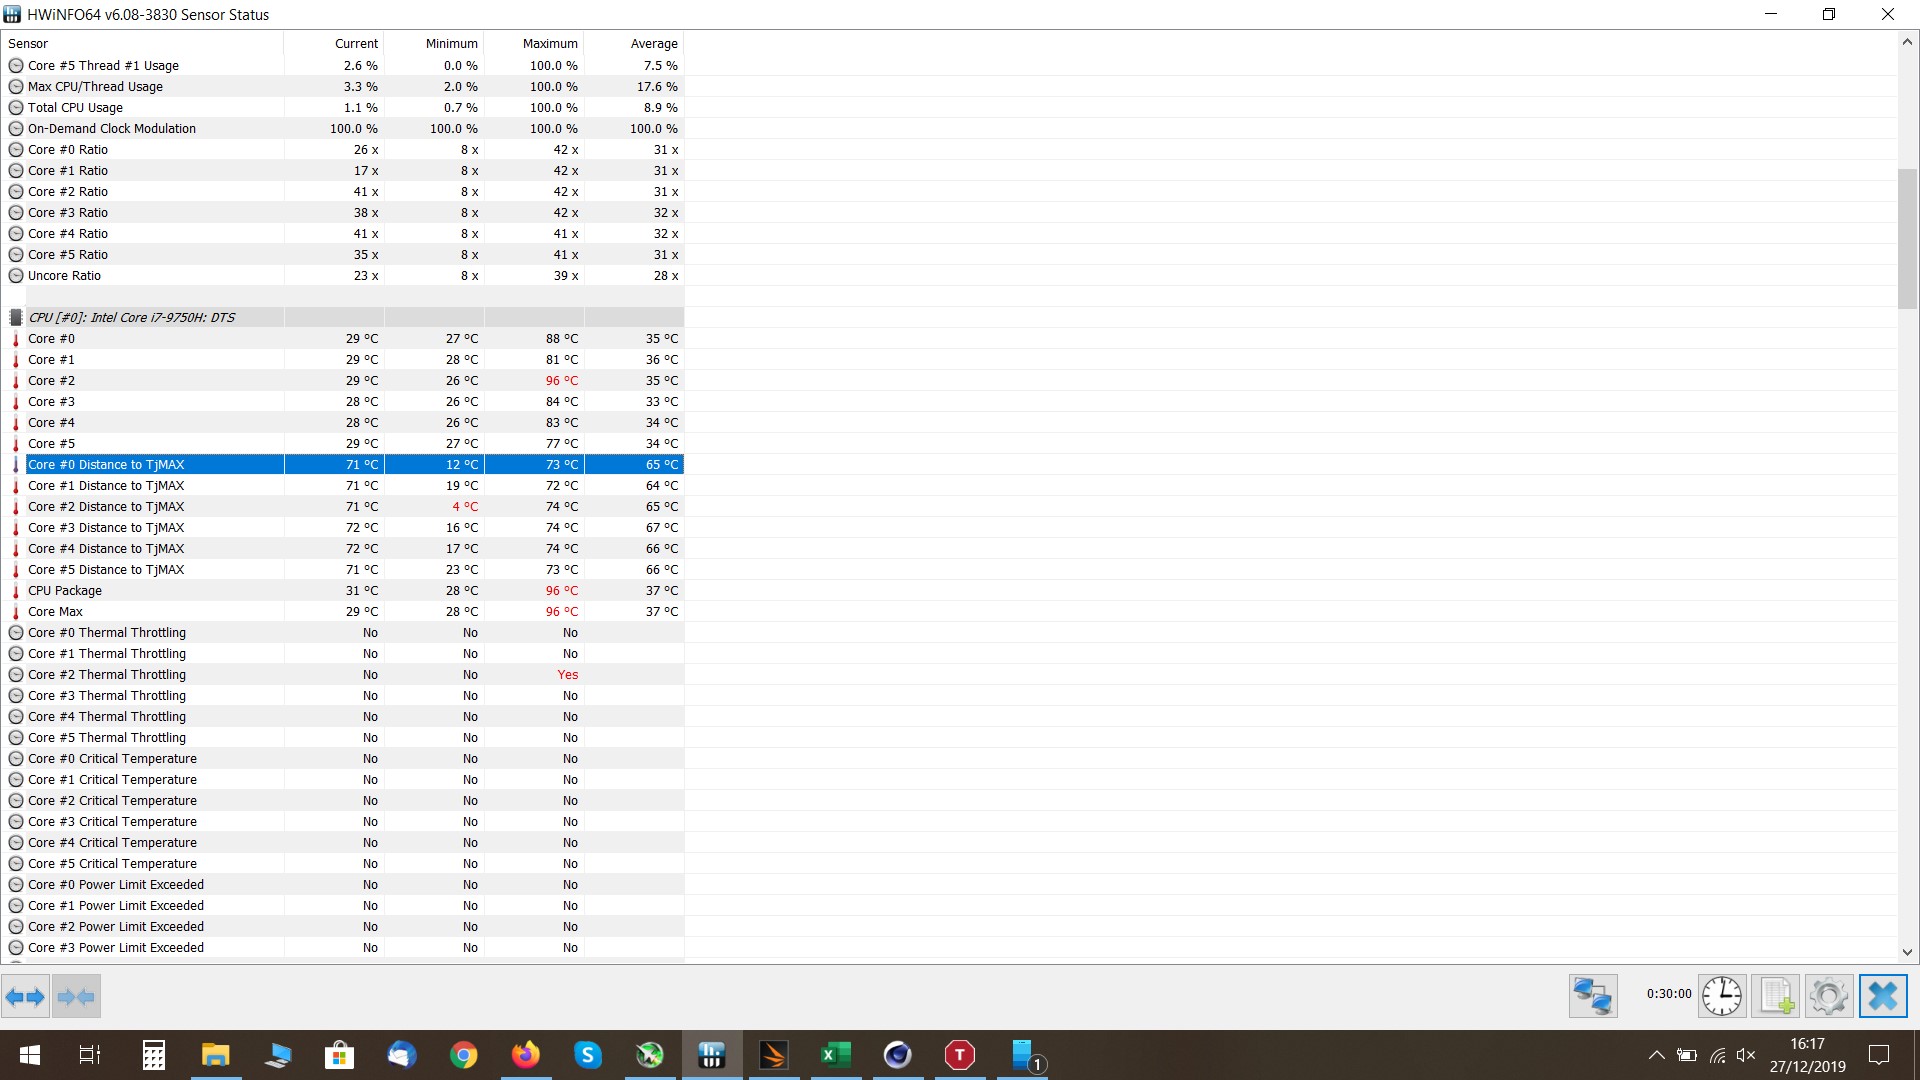1920x1080 pixels.
Task: Click Core #2 Distance minimum 4 °C value
Action: click(465, 506)
